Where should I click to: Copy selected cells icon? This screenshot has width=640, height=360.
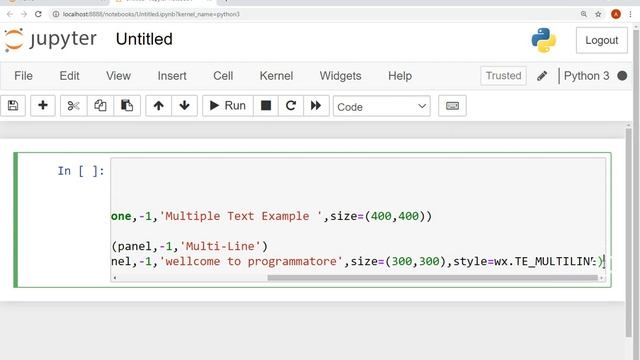coord(100,106)
